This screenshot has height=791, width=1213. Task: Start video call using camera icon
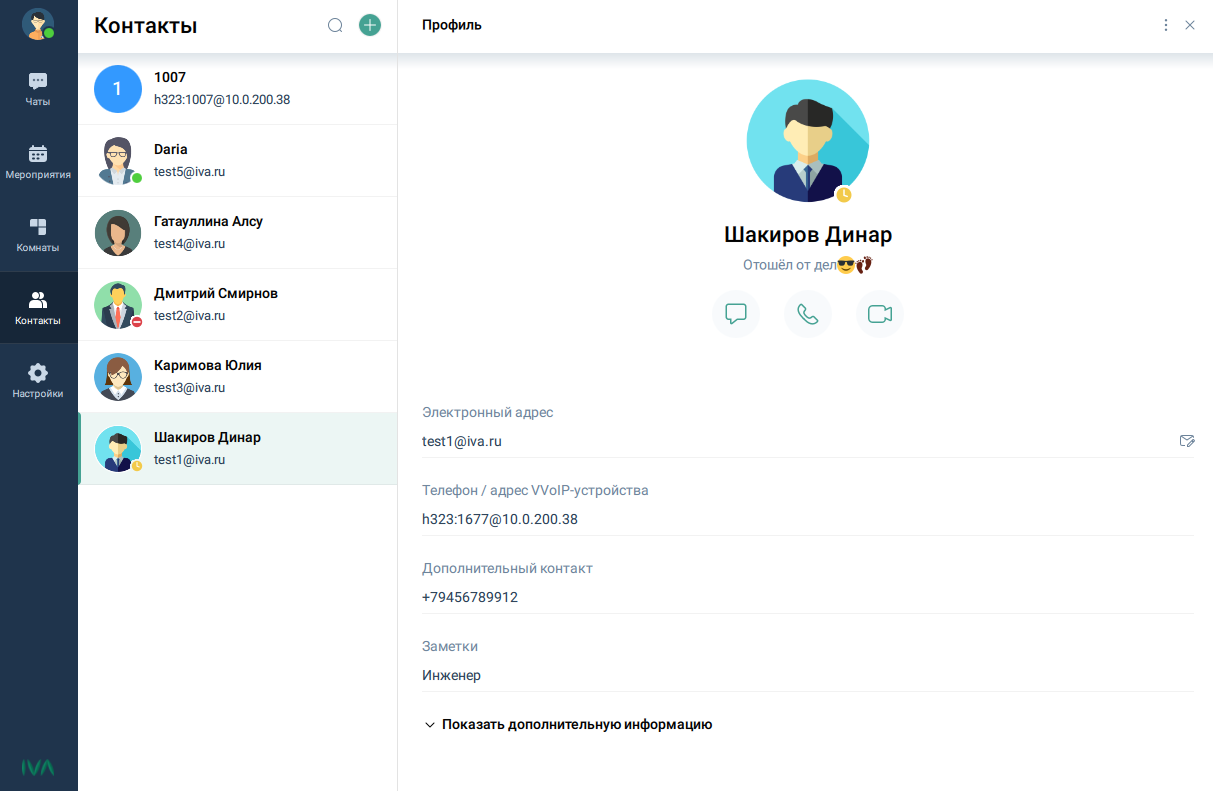[x=880, y=314]
